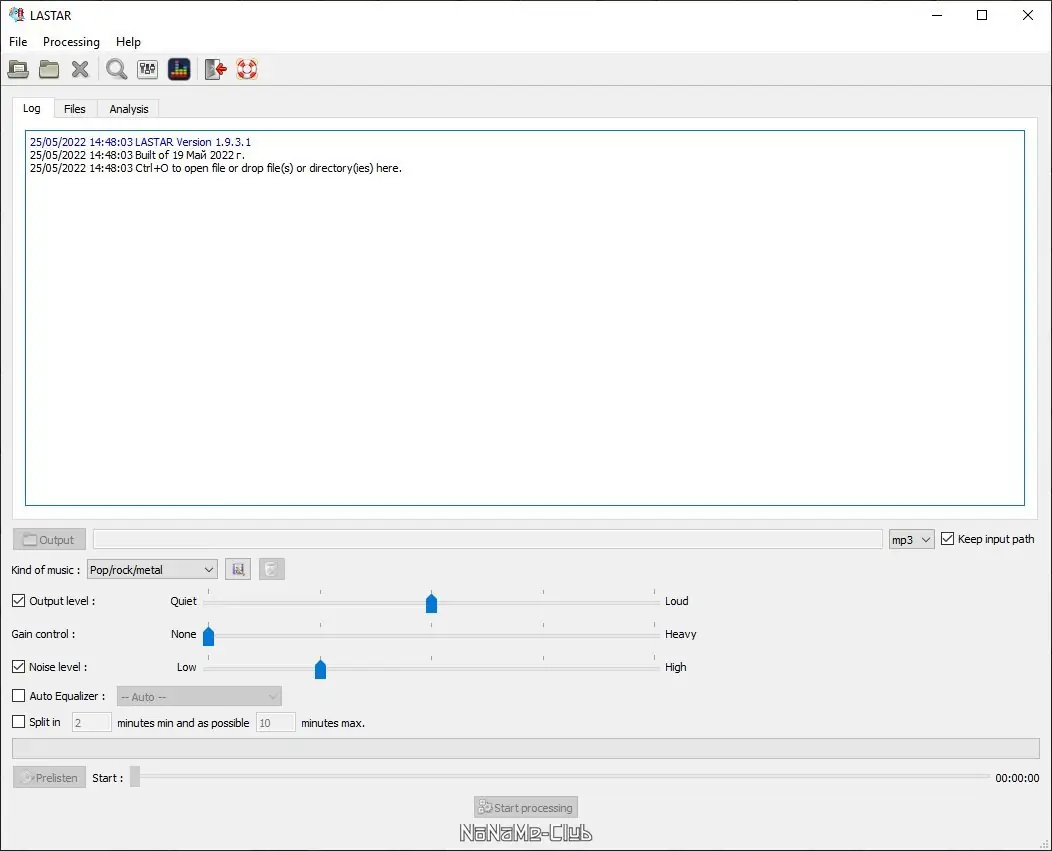Viewport: 1052px width, 851px height.
Task: Click the 00:00:00 time display
Action: 1017,778
